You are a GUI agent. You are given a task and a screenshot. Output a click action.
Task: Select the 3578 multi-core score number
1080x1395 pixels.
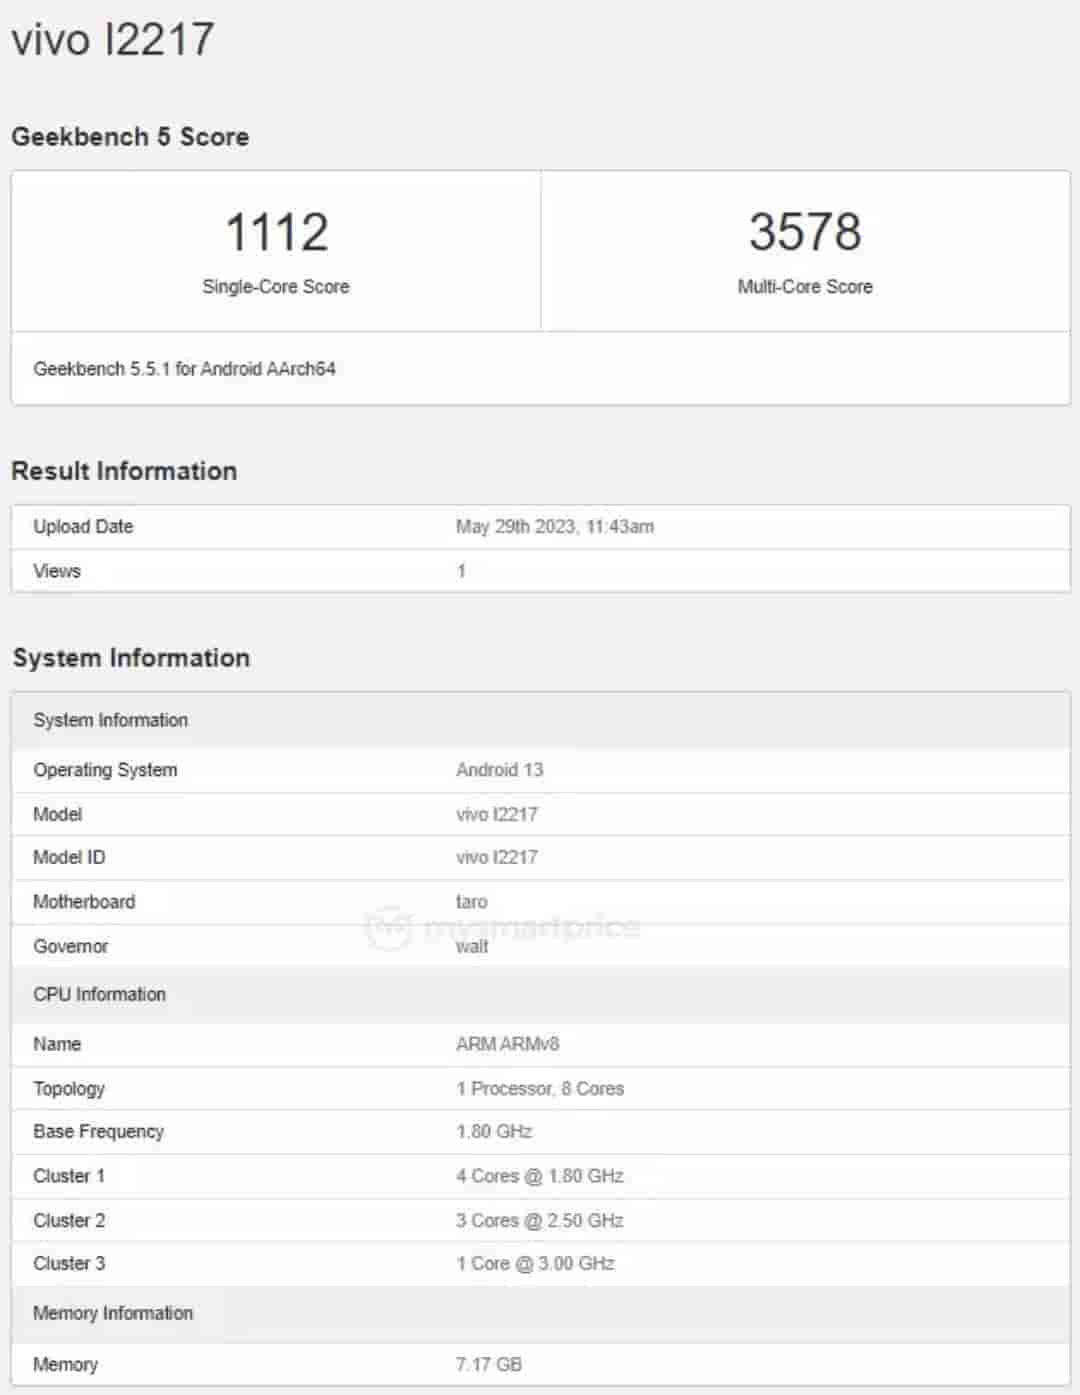(805, 232)
